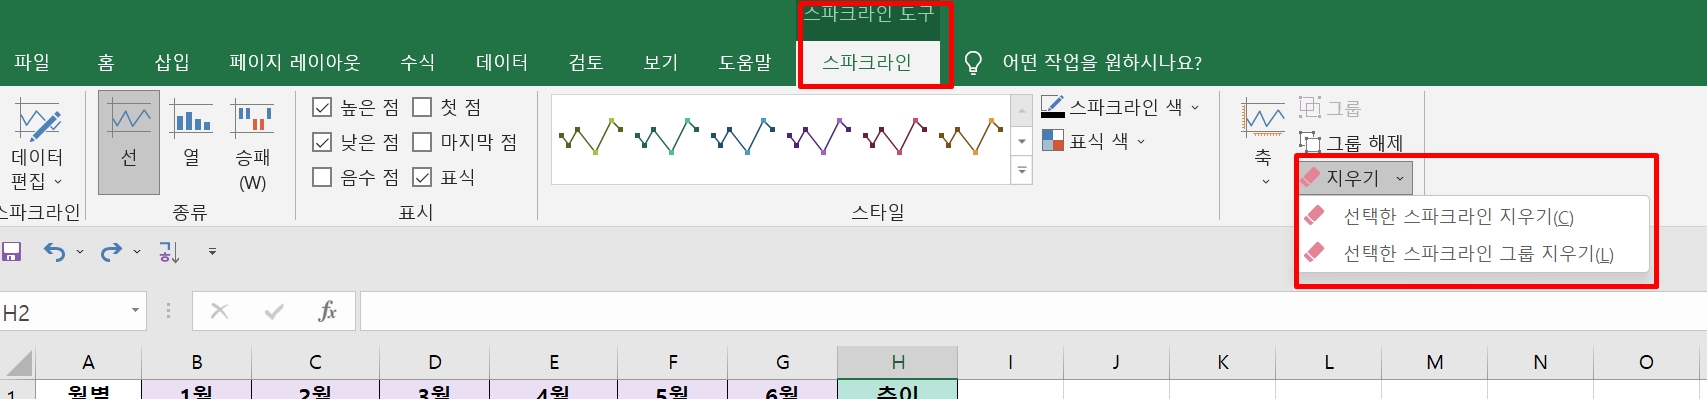1707x399 pixels.
Task: Switch to the 검토 tab
Action: (x=586, y=62)
